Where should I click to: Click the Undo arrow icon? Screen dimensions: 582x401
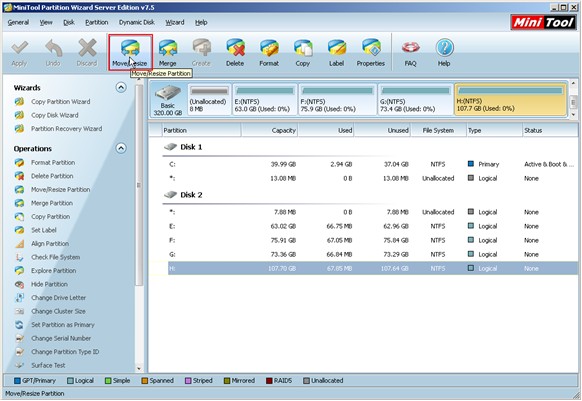tap(53, 52)
